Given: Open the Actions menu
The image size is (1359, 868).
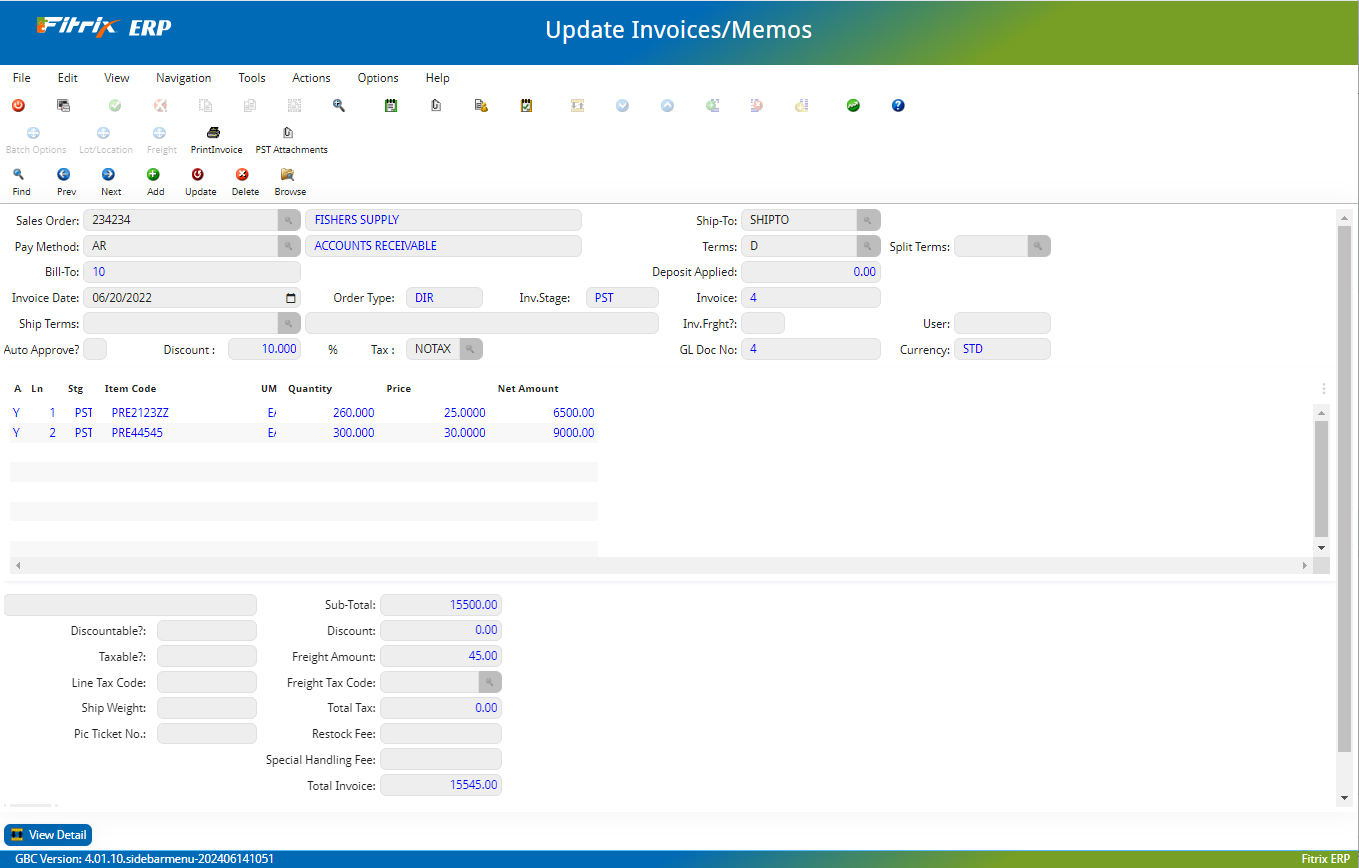Looking at the screenshot, I should pos(311,78).
